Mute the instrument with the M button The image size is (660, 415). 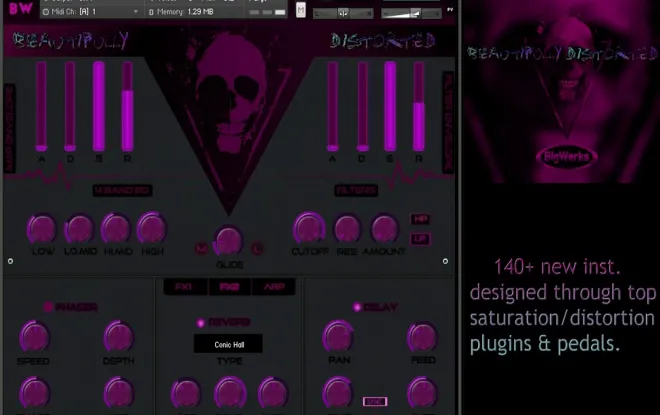(301, 10)
